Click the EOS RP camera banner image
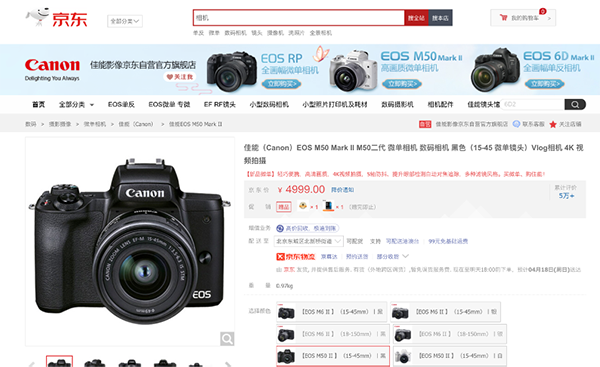 click(232, 72)
